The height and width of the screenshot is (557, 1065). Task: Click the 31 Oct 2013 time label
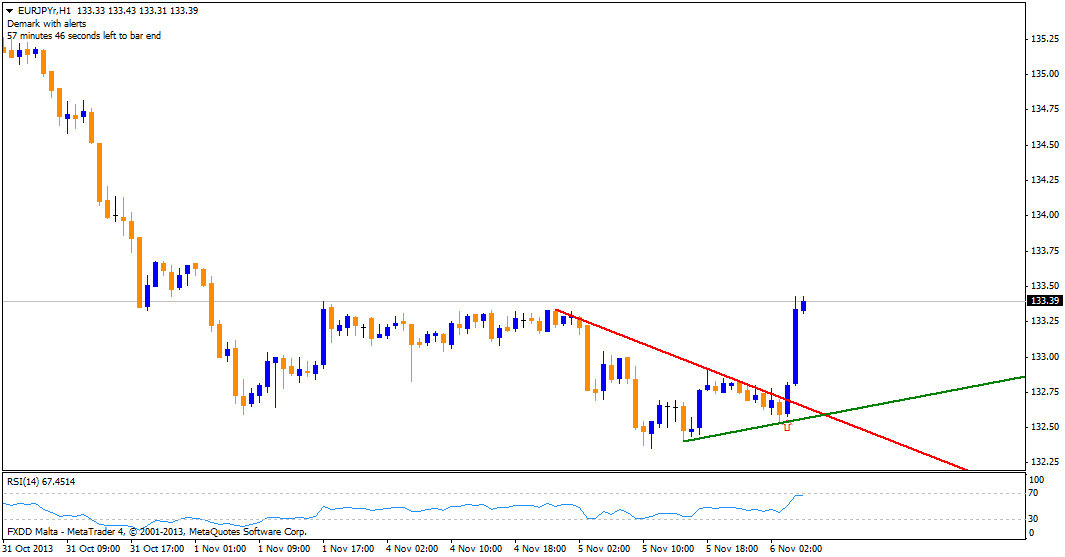(x=28, y=548)
